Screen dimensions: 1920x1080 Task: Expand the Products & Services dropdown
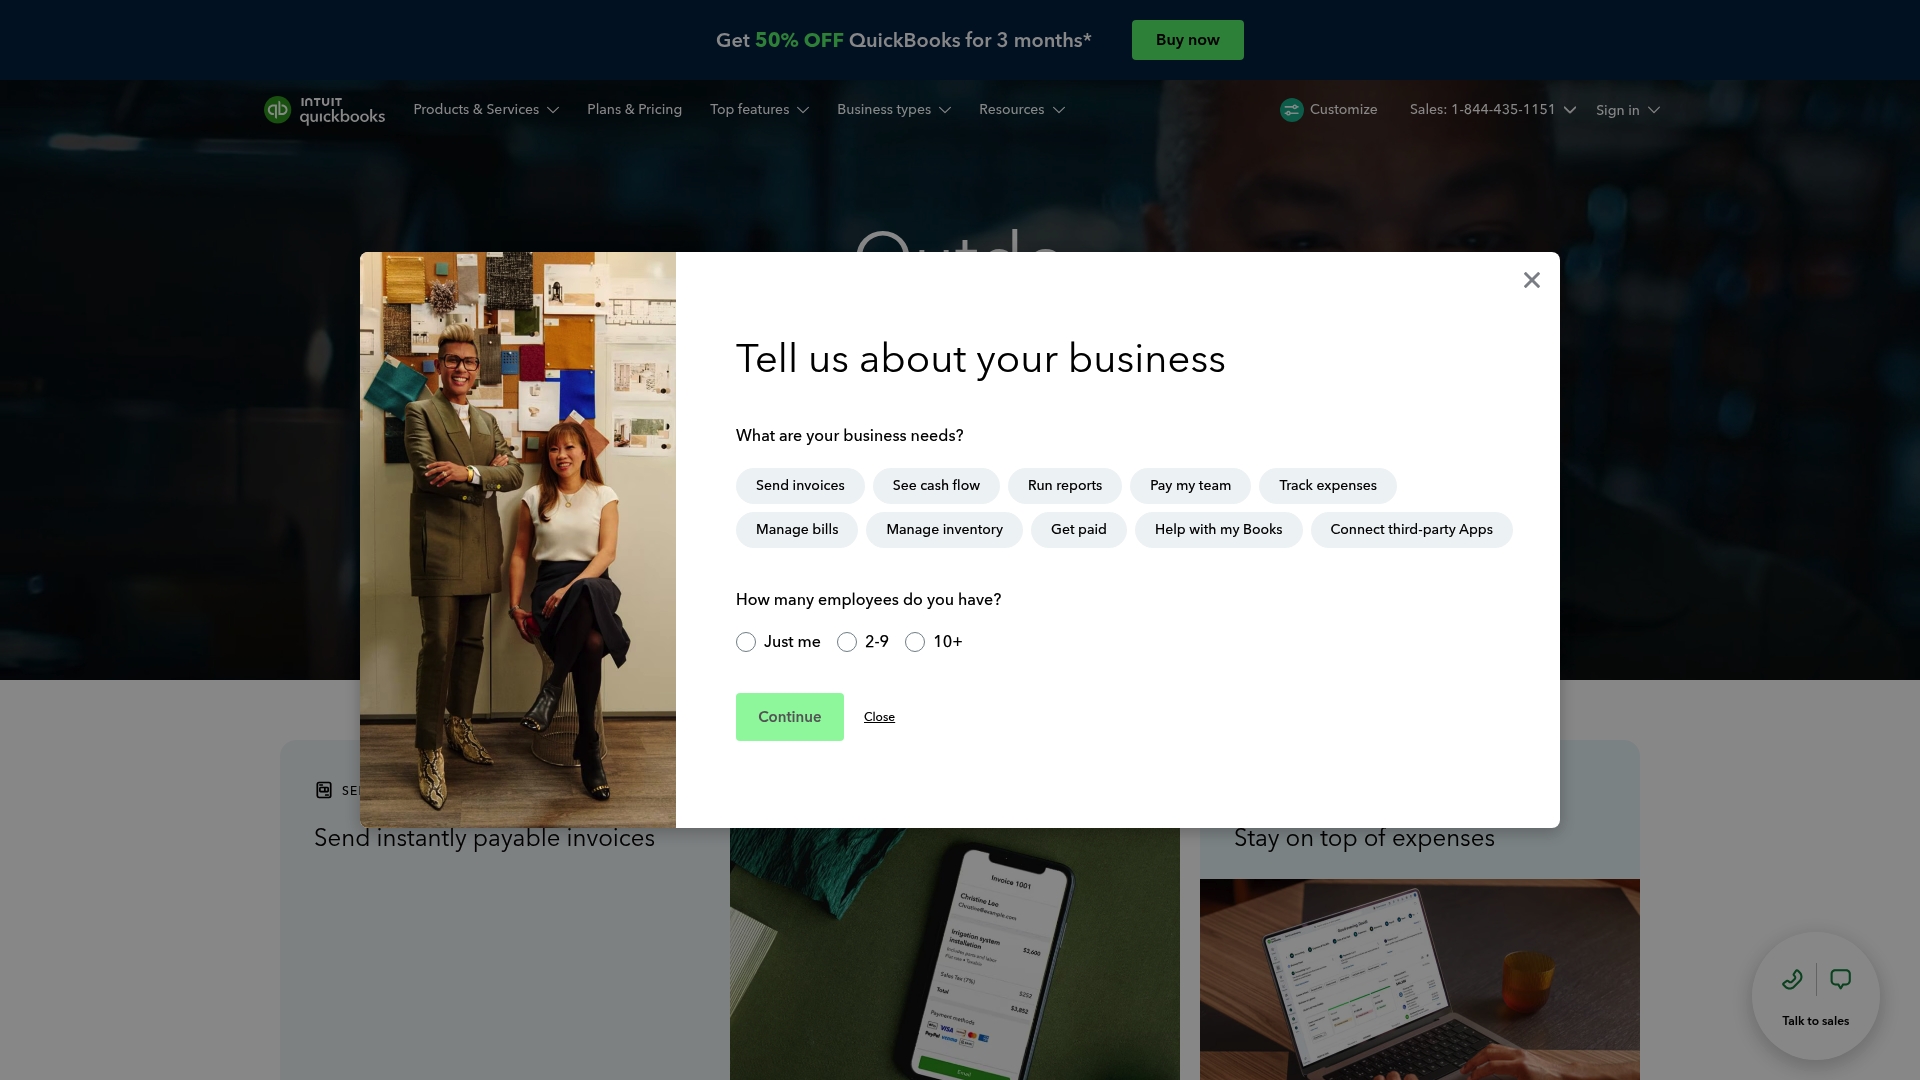(486, 110)
